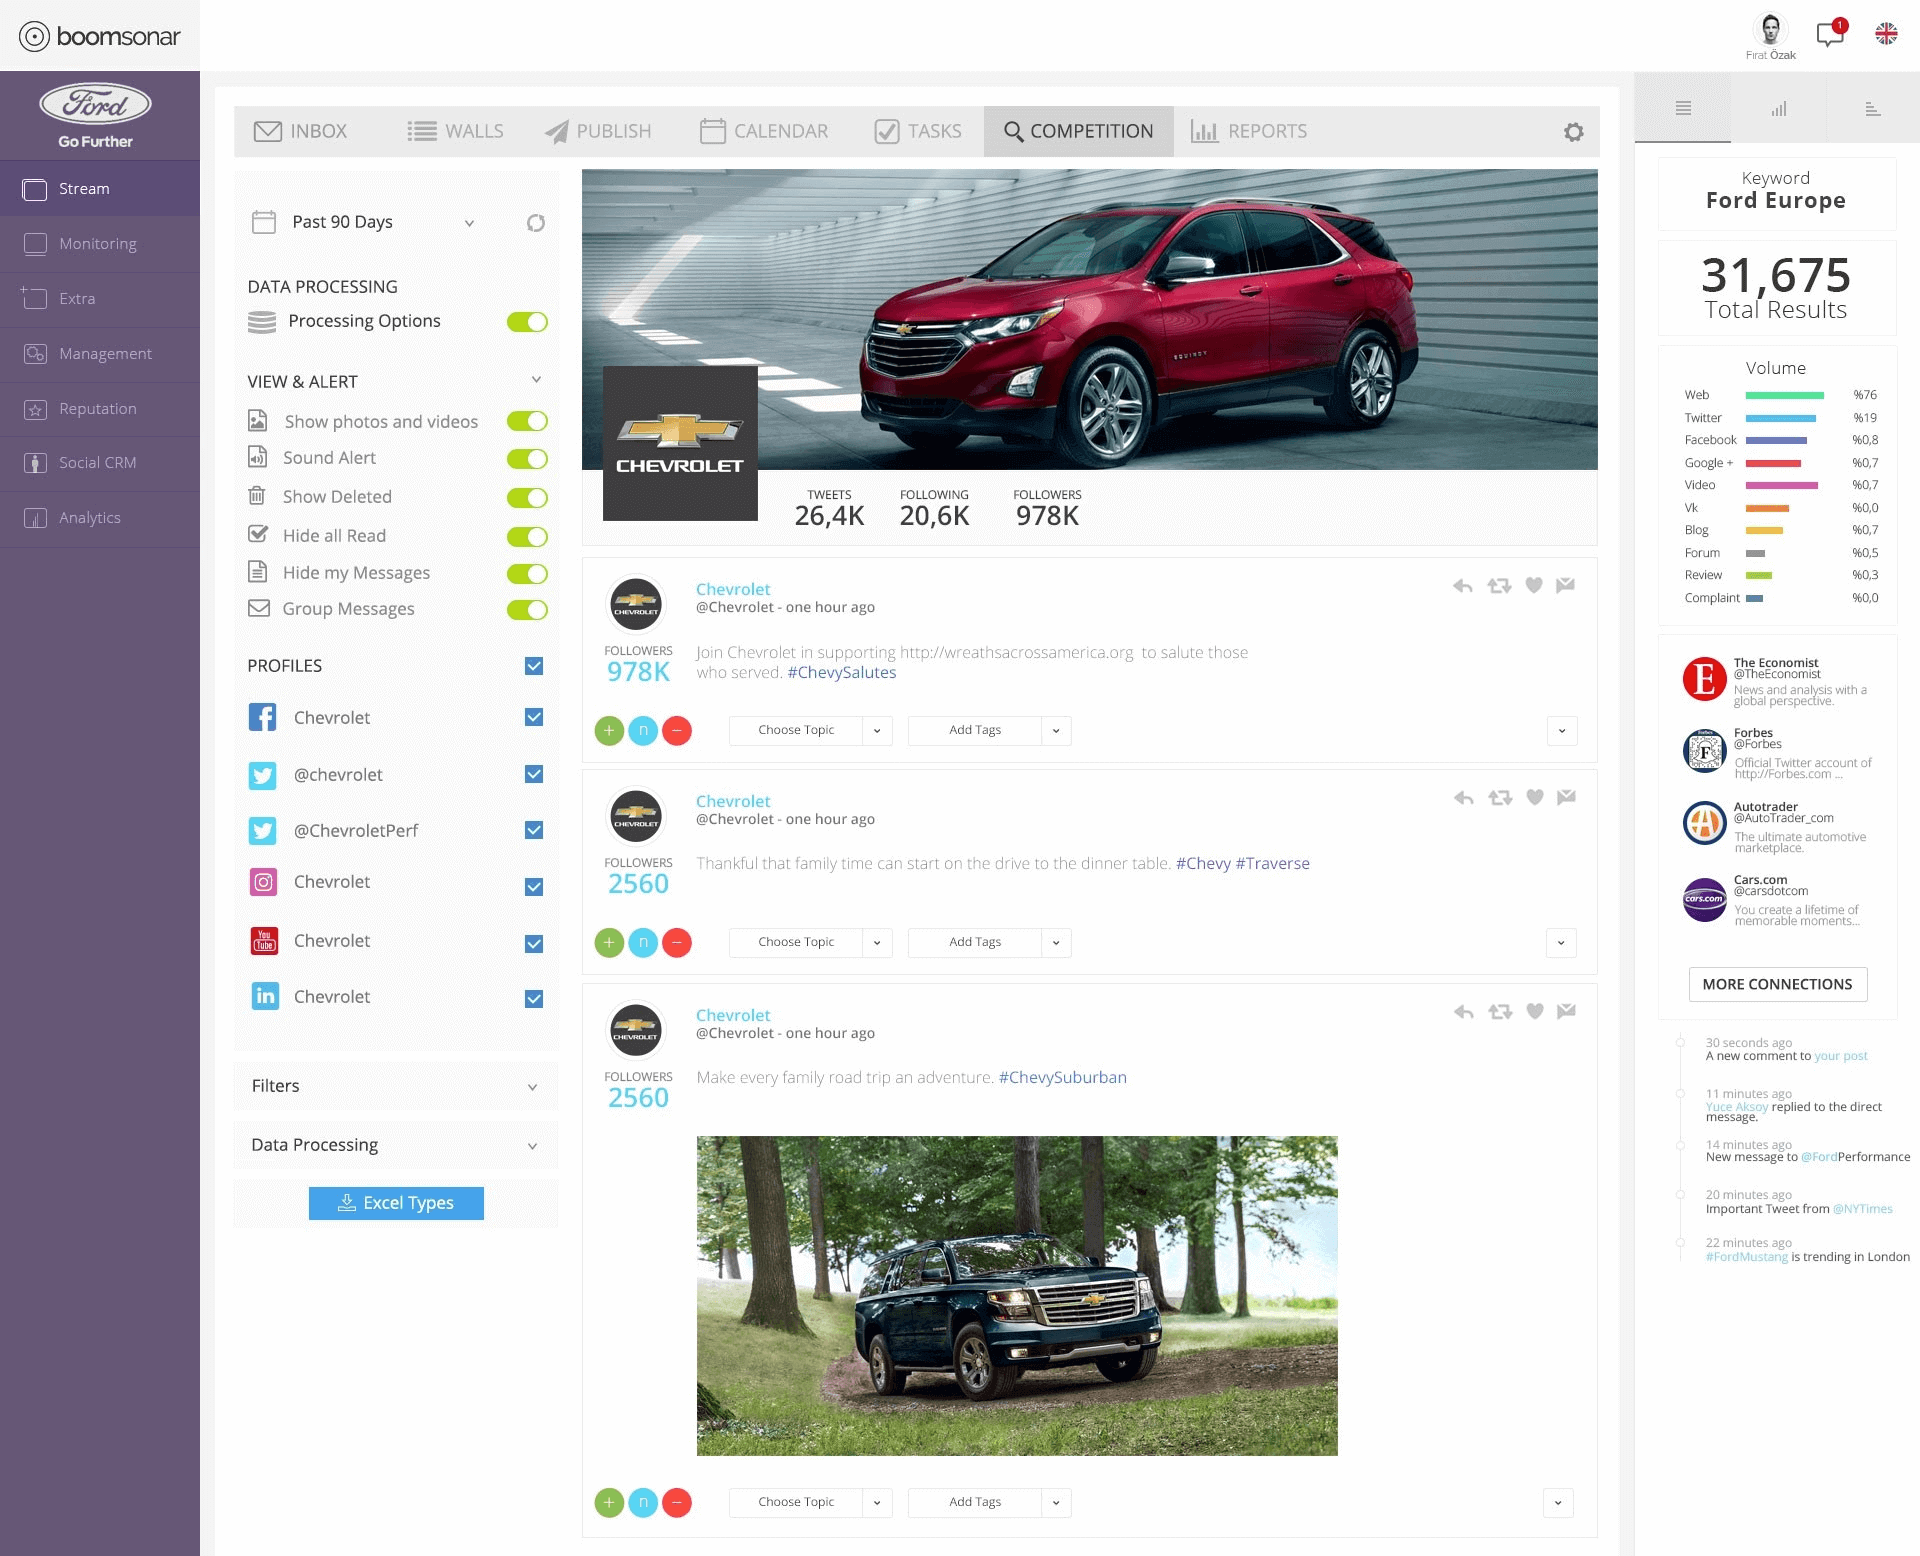Click the Ford Go Further logo

[96, 115]
